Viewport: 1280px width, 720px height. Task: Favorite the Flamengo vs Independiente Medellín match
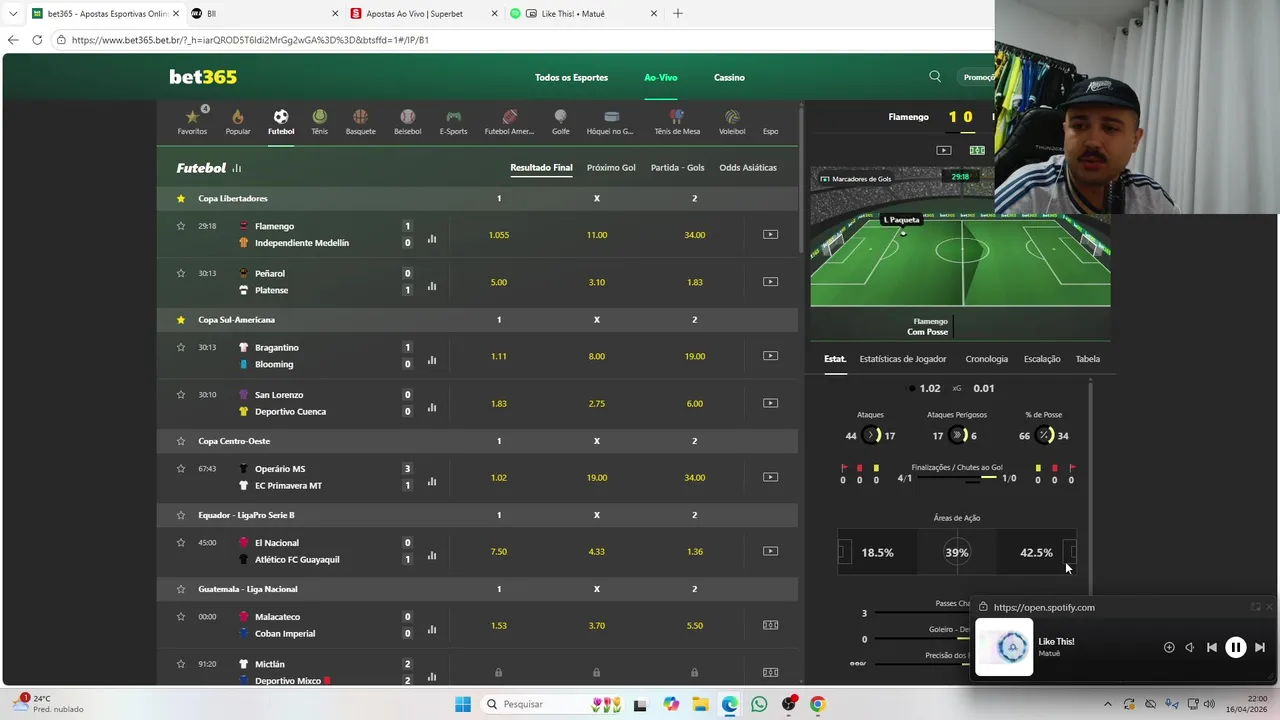181,226
